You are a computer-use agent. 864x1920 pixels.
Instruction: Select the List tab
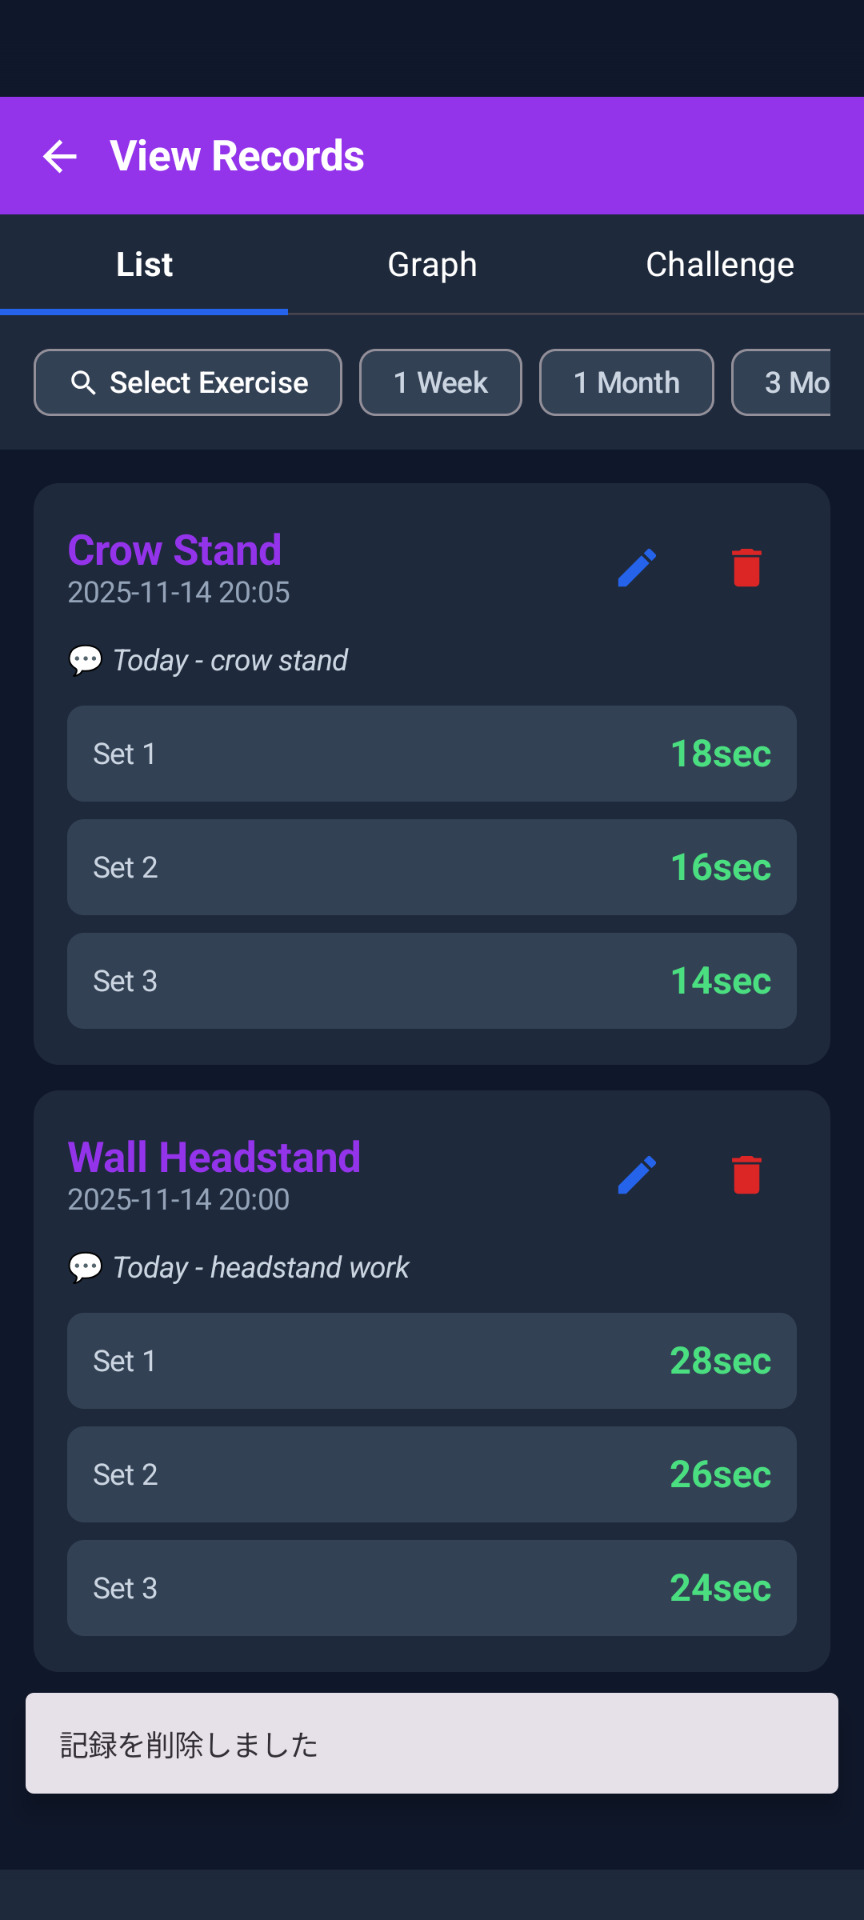click(144, 265)
